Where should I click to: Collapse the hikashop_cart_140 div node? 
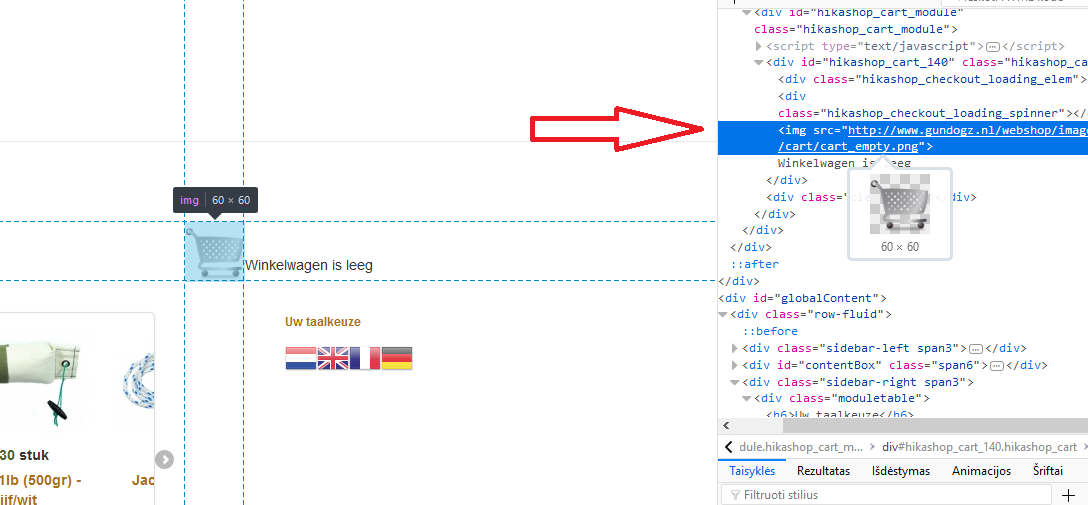click(759, 63)
